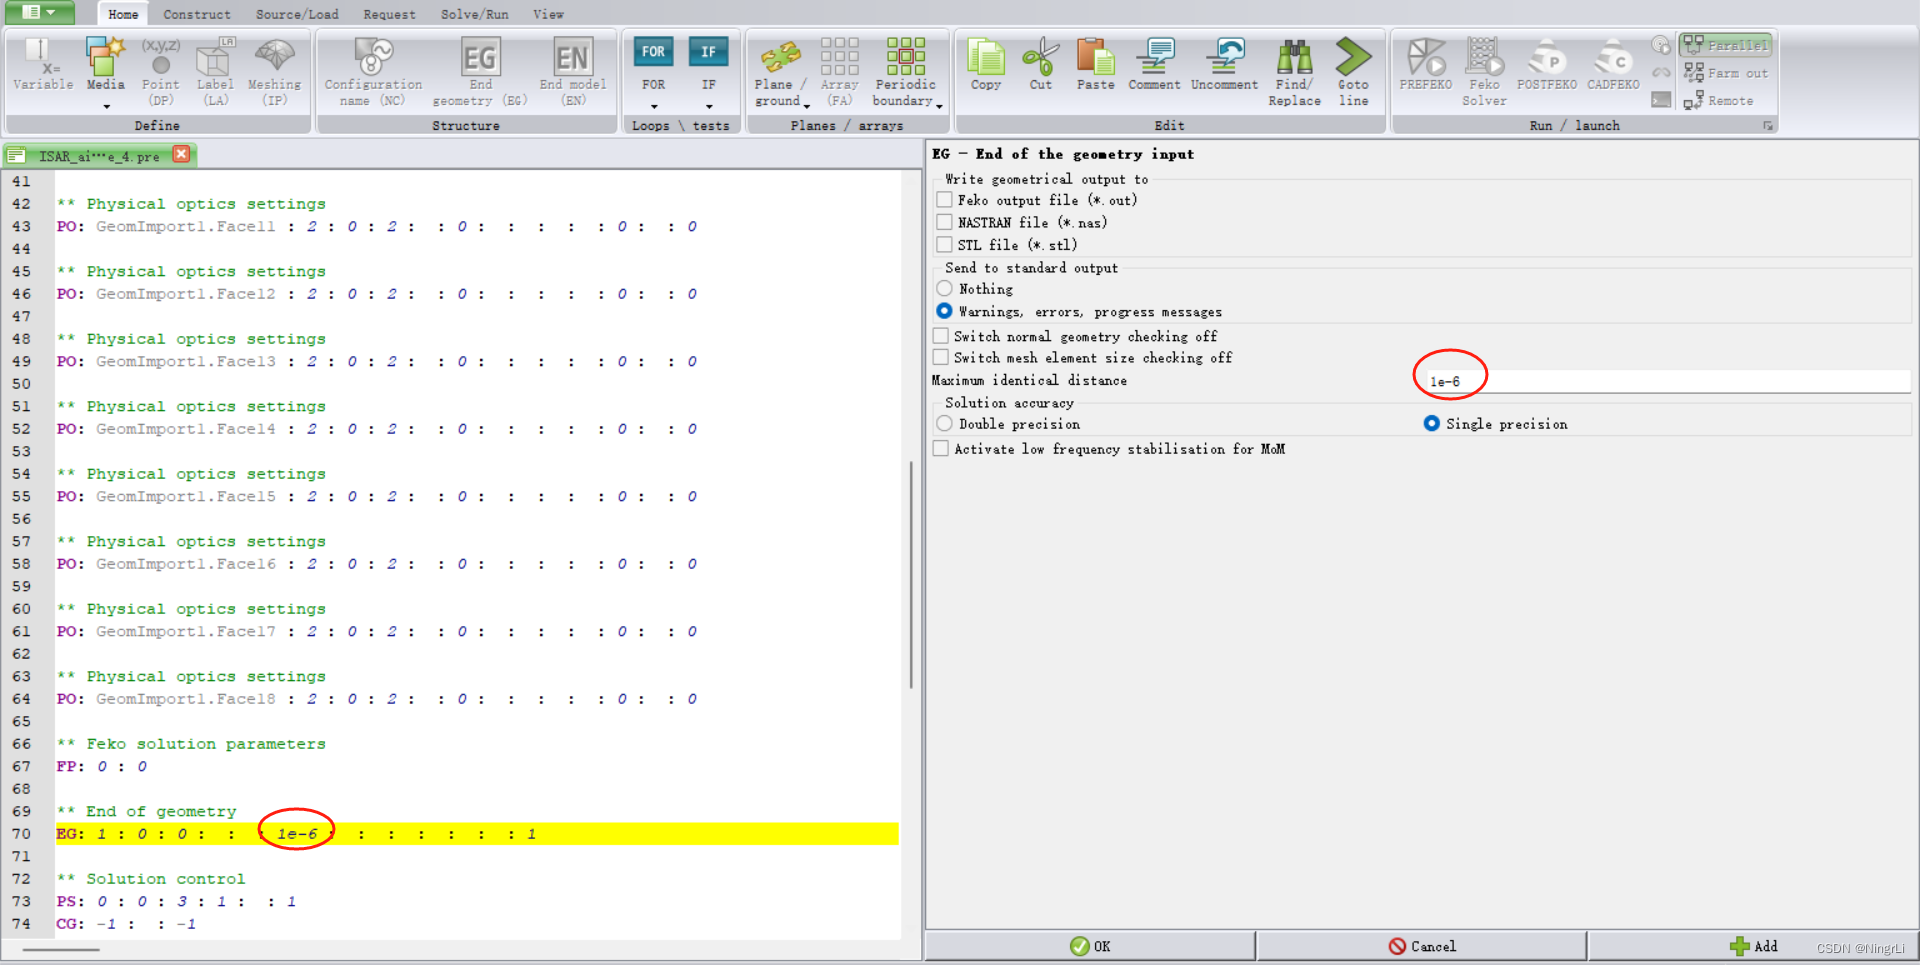1920x965 pixels.
Task: Click the FP: 0 : 0 line
Action: pos(102,767)
